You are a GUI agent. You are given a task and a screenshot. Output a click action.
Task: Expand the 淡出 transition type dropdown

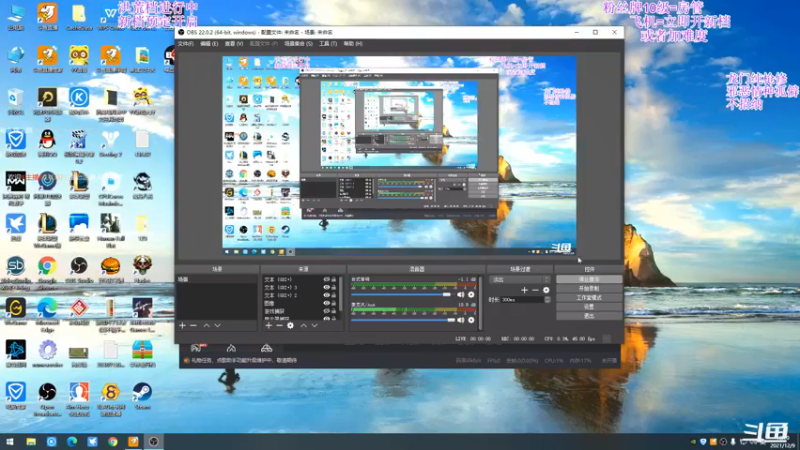pos(519,280)
